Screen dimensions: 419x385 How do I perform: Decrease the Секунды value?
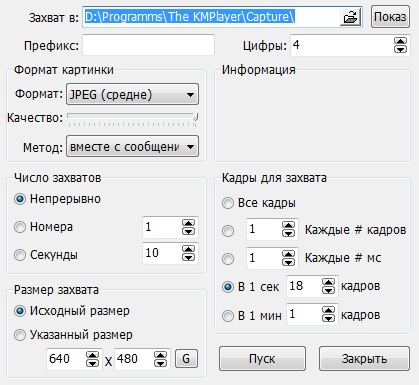188,257
